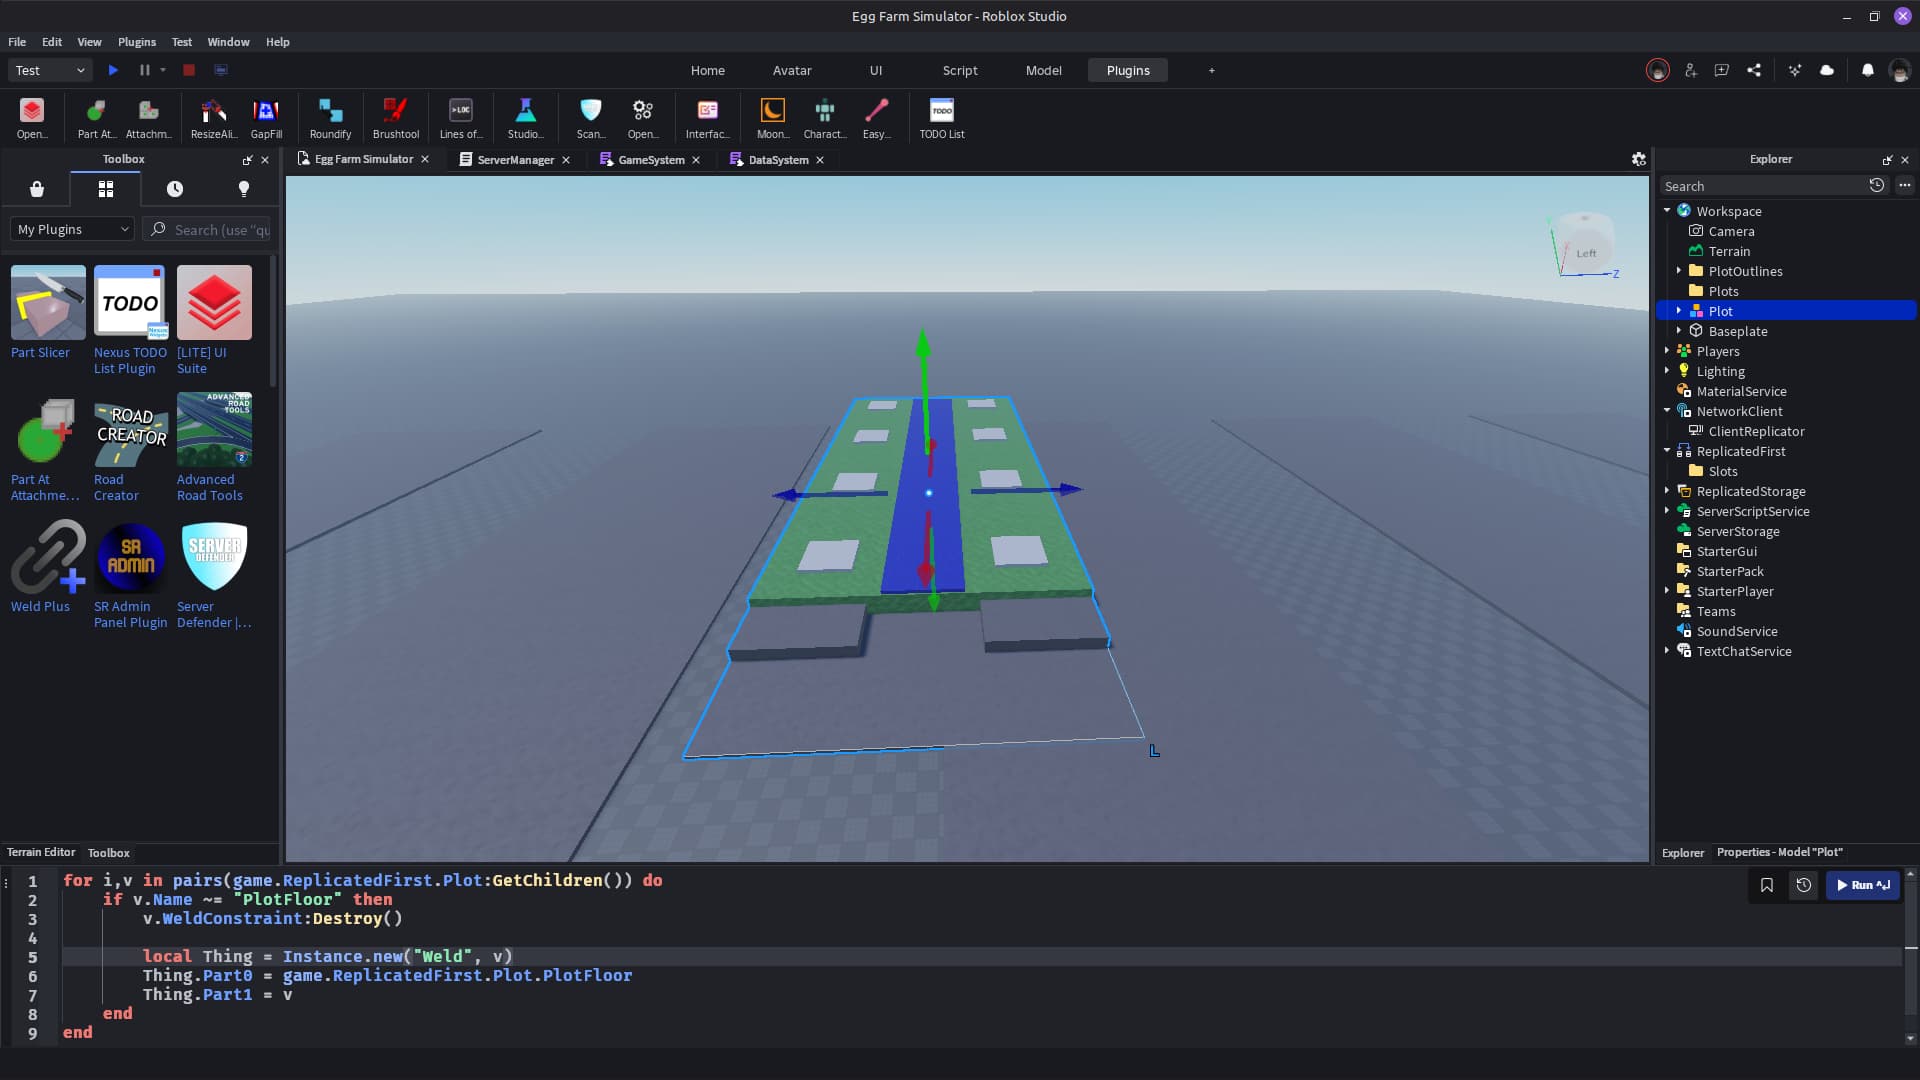Open the Brushtool plugin
The height and width of the screenshot is (1080, 1920).
pos(395,118)
